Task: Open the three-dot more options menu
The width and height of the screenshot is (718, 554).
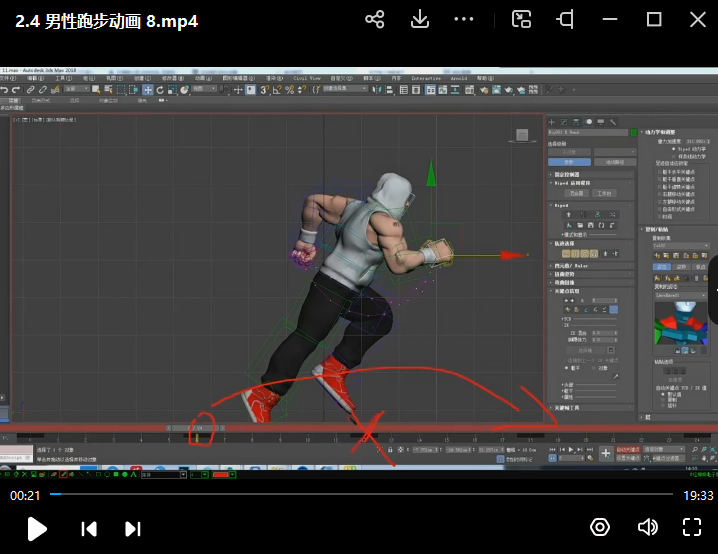Action: point(464,19)
